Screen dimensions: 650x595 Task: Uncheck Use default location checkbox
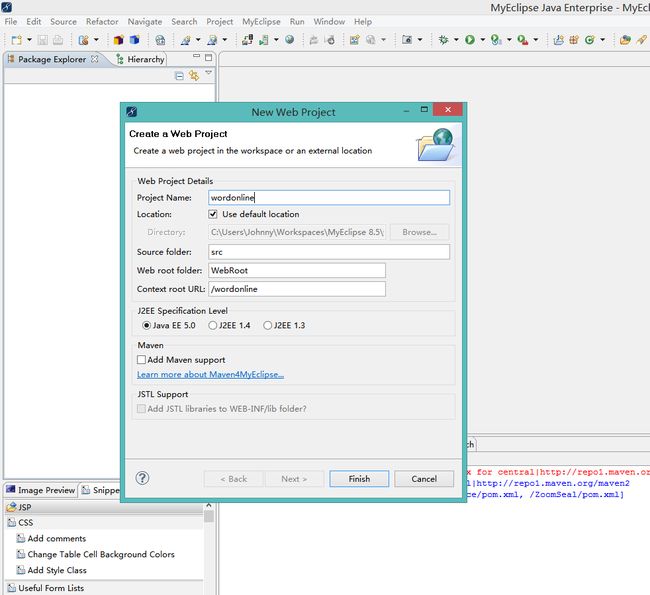tap(213, 214)
